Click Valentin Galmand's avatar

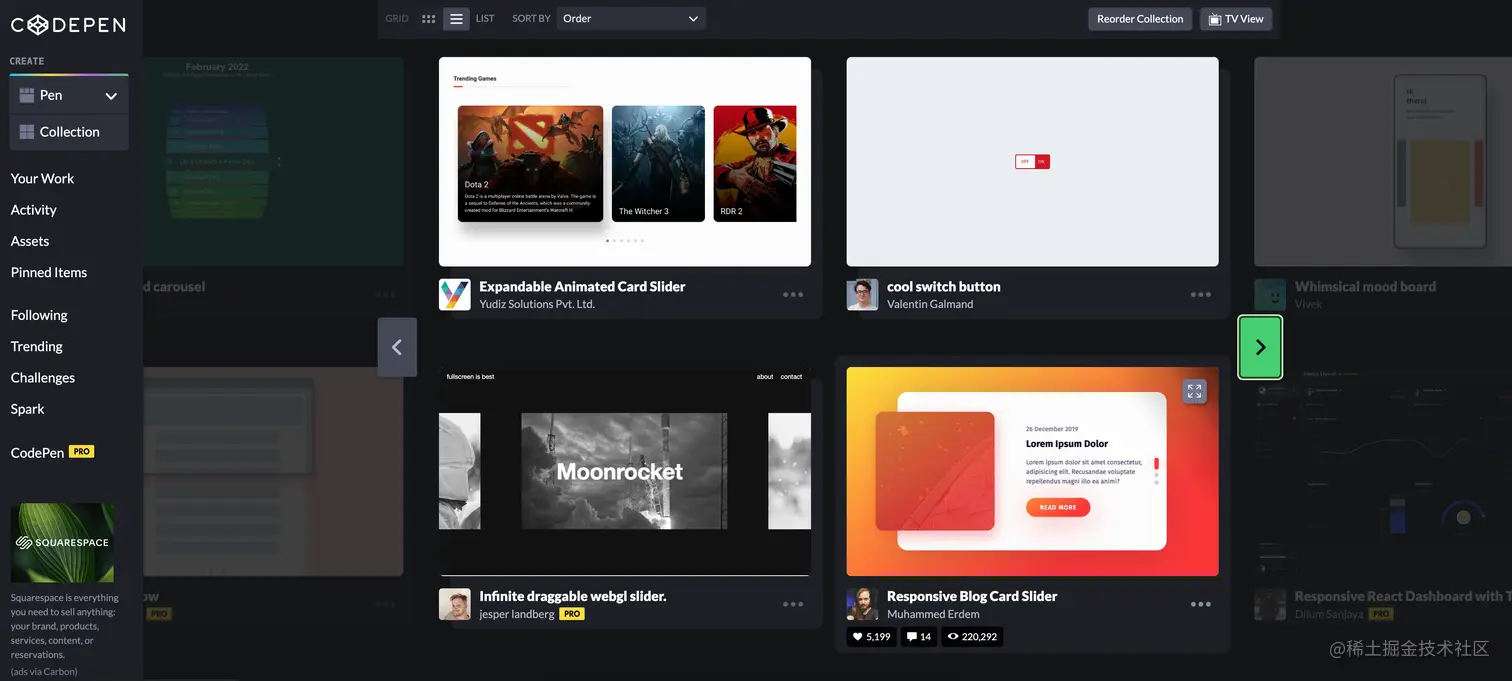[862, 294]
